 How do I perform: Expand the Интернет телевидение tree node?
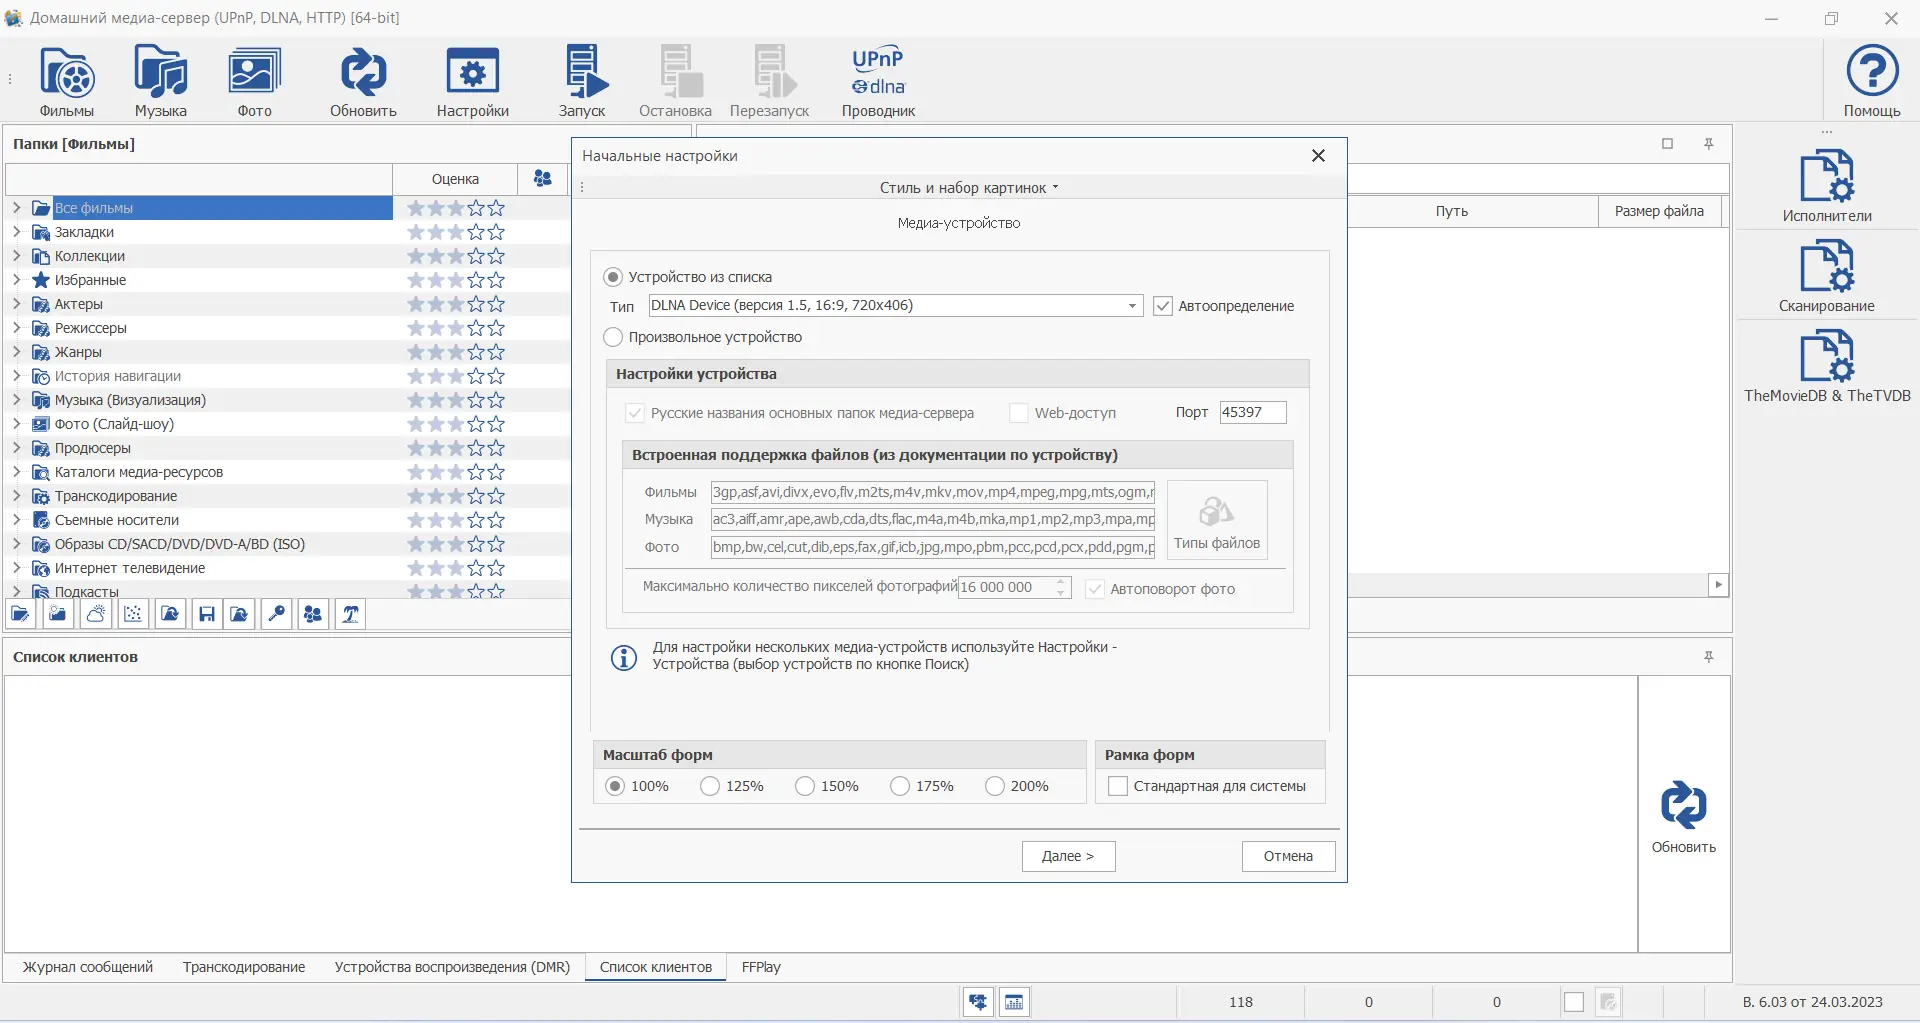click(17, 568)
